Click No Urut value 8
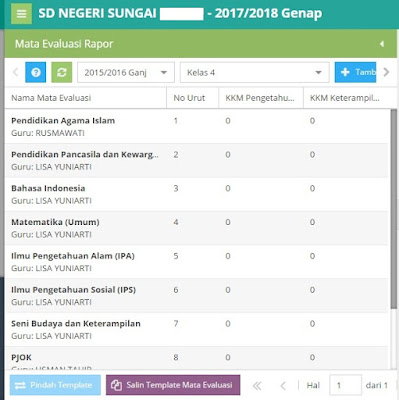 click(176, 357)
